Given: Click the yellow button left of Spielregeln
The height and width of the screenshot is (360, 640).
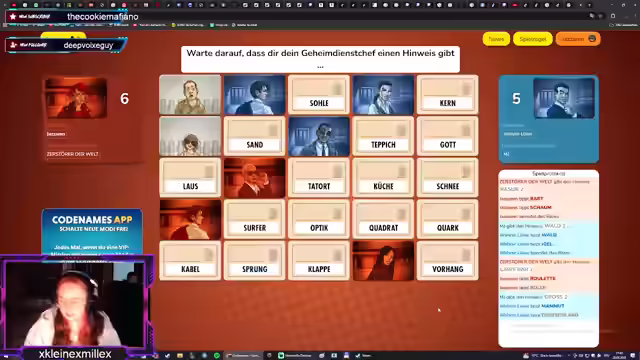Looking at the screenshot, I should coord(496,39).
